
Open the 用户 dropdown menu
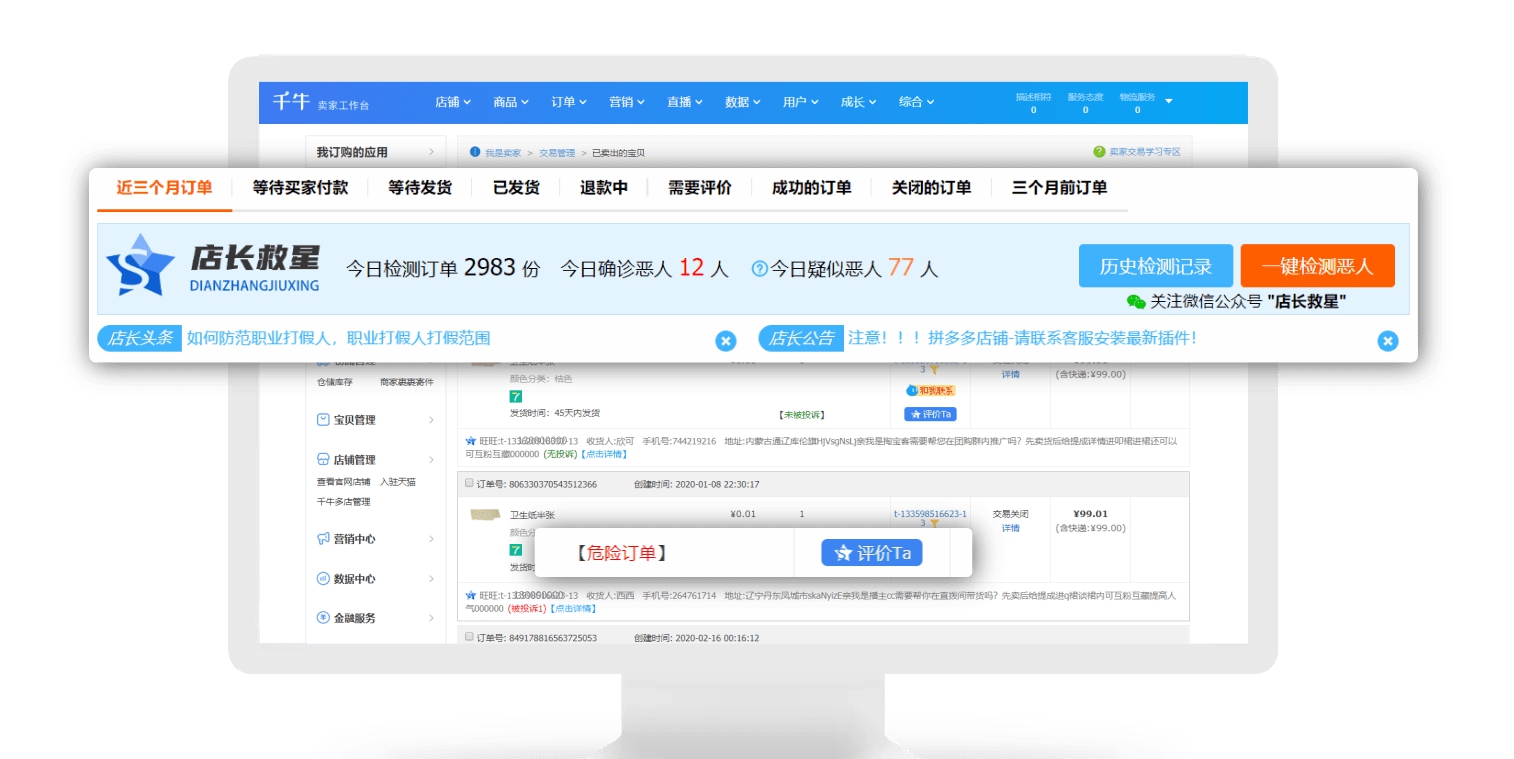click(x=799, y=102)
